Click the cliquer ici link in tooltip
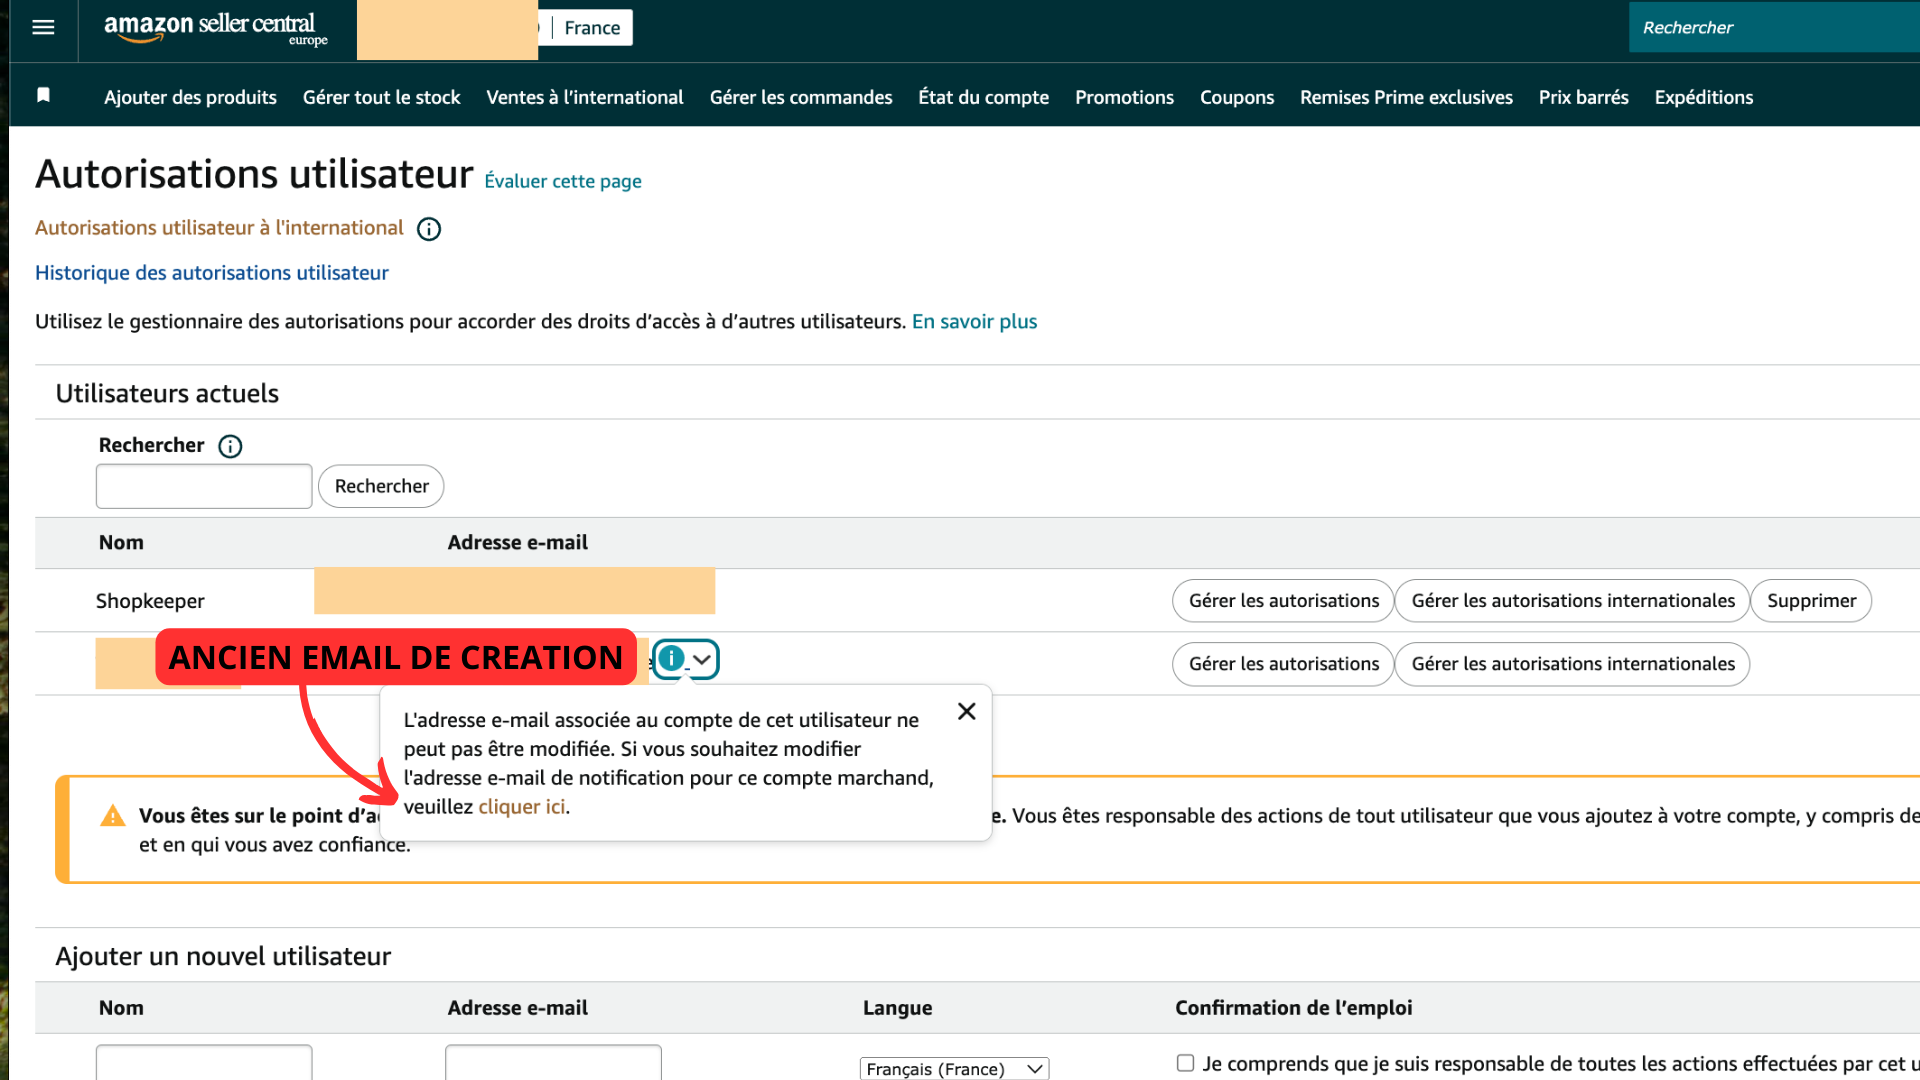 point(521,807)
